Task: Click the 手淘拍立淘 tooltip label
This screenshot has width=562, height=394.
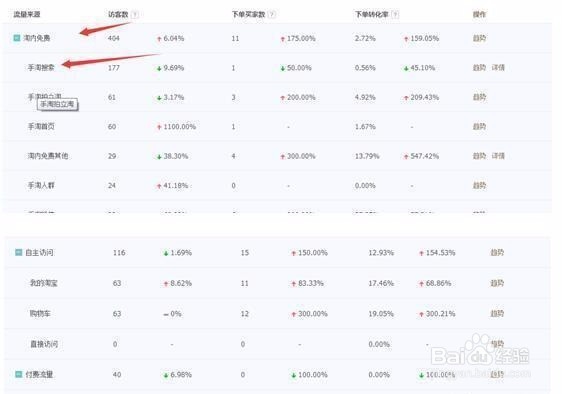Action: (x=57, y=104)
